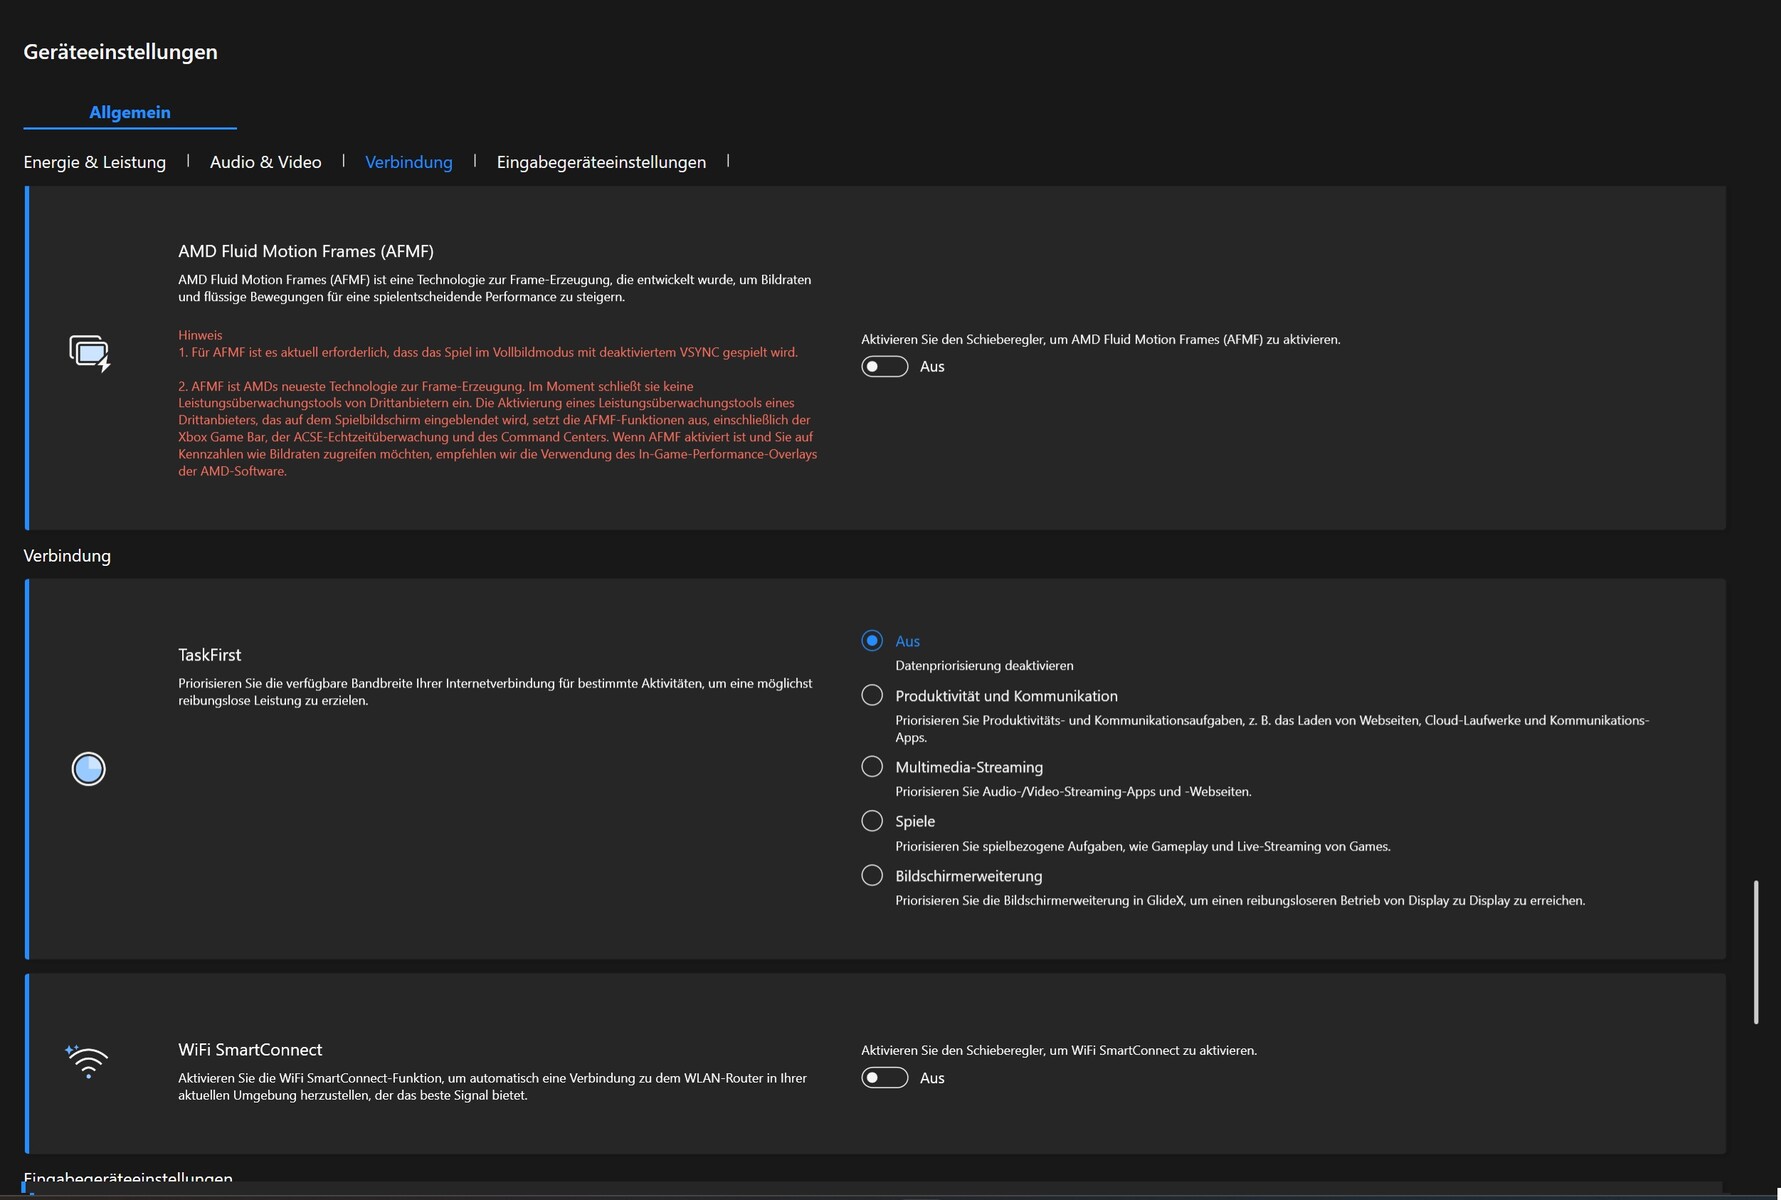The height and width of the screenshot is (1200, 1781).
Task: Enable the AMD Fluid Motion Frames toggle
Action: coord(884,367)
